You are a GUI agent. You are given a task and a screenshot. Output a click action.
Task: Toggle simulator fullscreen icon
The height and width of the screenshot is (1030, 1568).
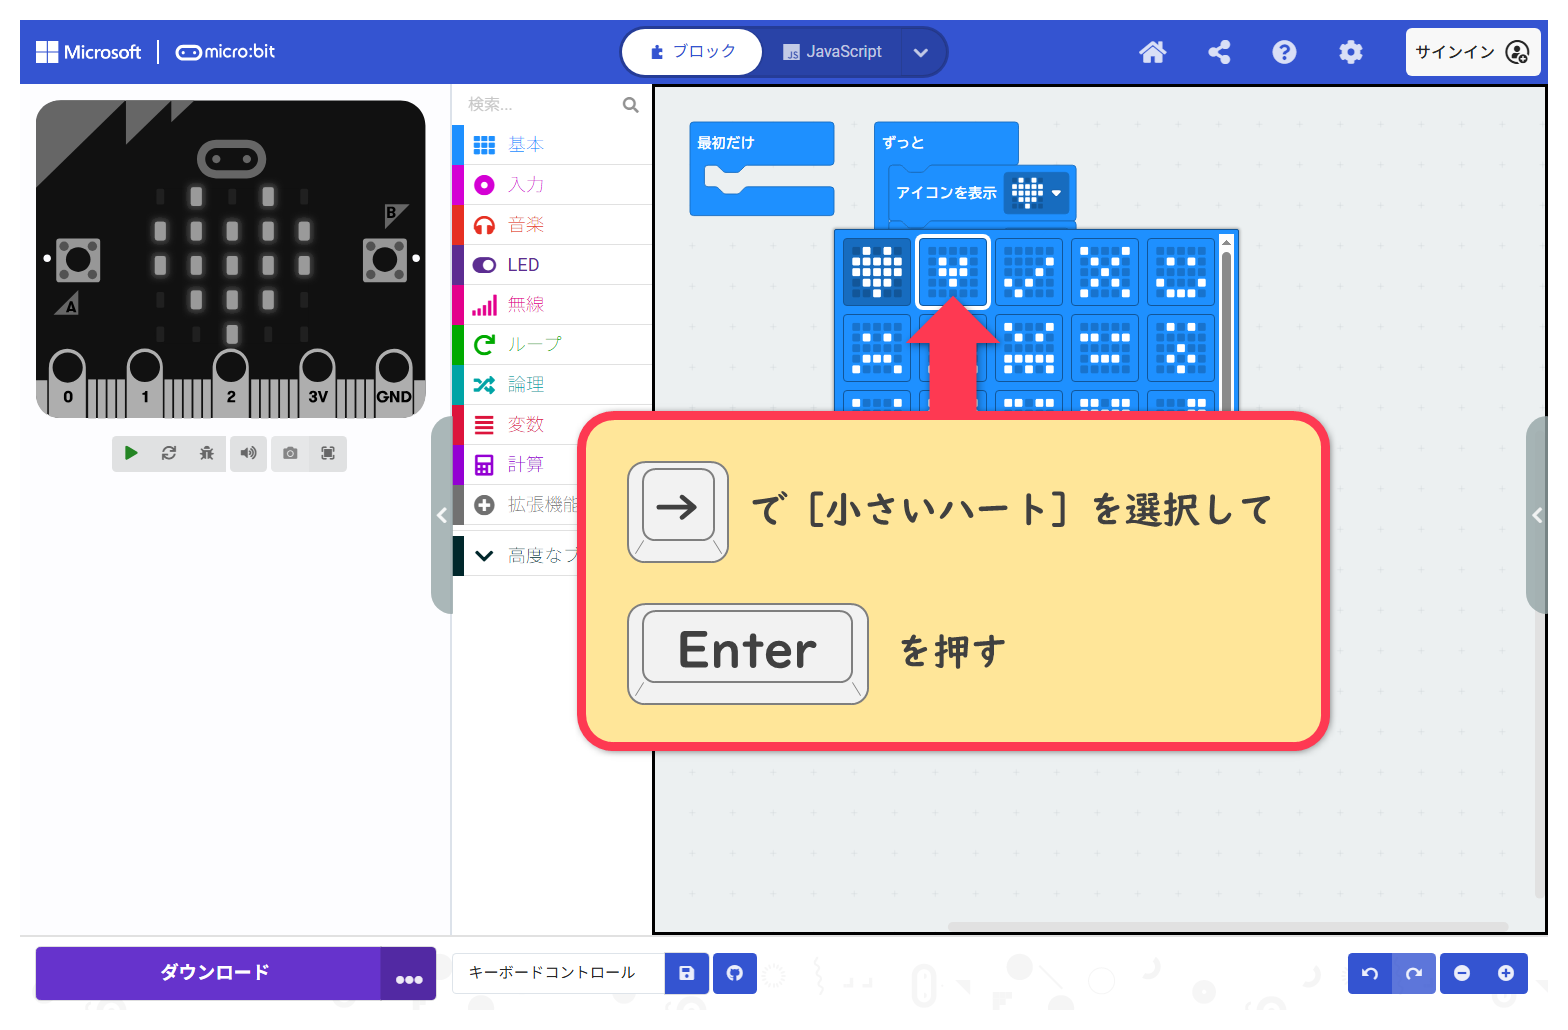pyautogui.click(x=328, y=453)
